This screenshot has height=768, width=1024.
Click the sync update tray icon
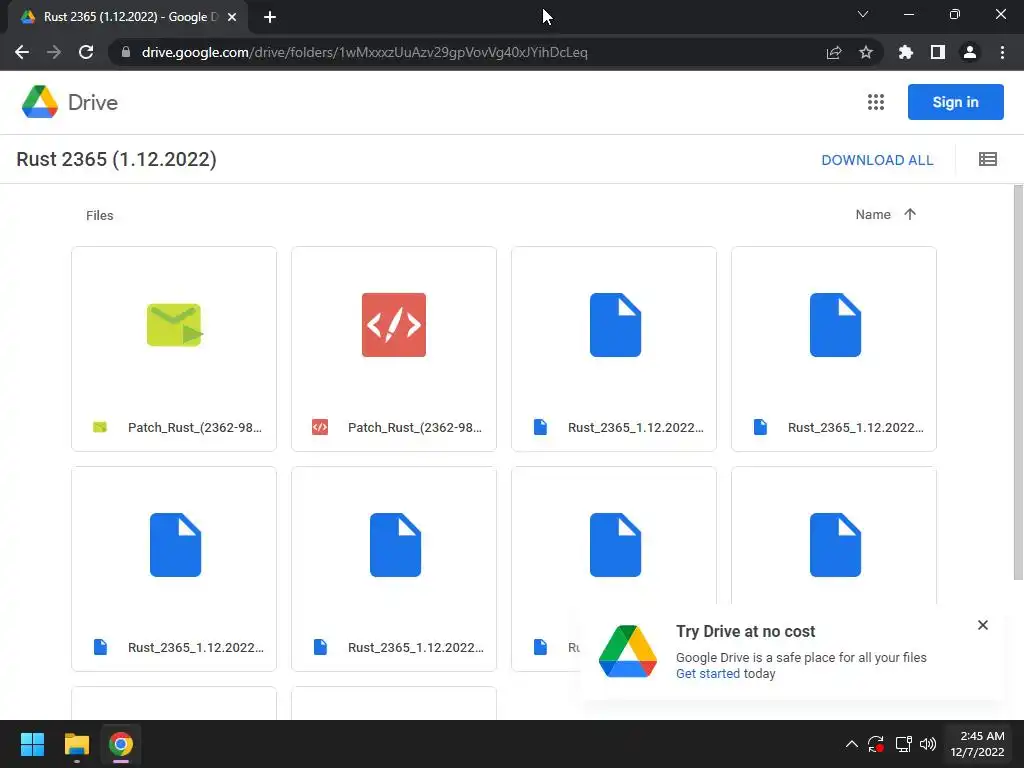point(876,744)
